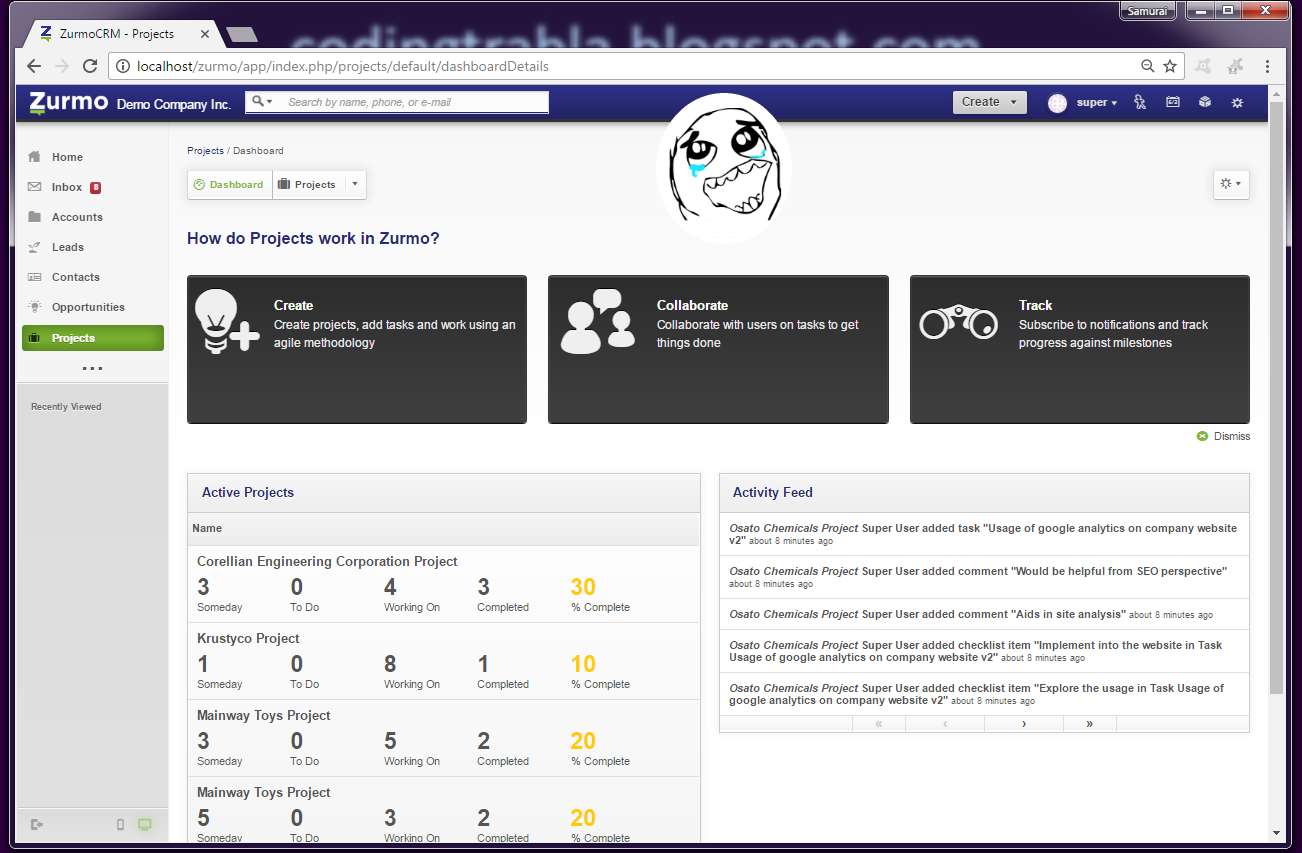1302x853 pixels.
Task: Click the Name column header
Action: coord(207,528)
